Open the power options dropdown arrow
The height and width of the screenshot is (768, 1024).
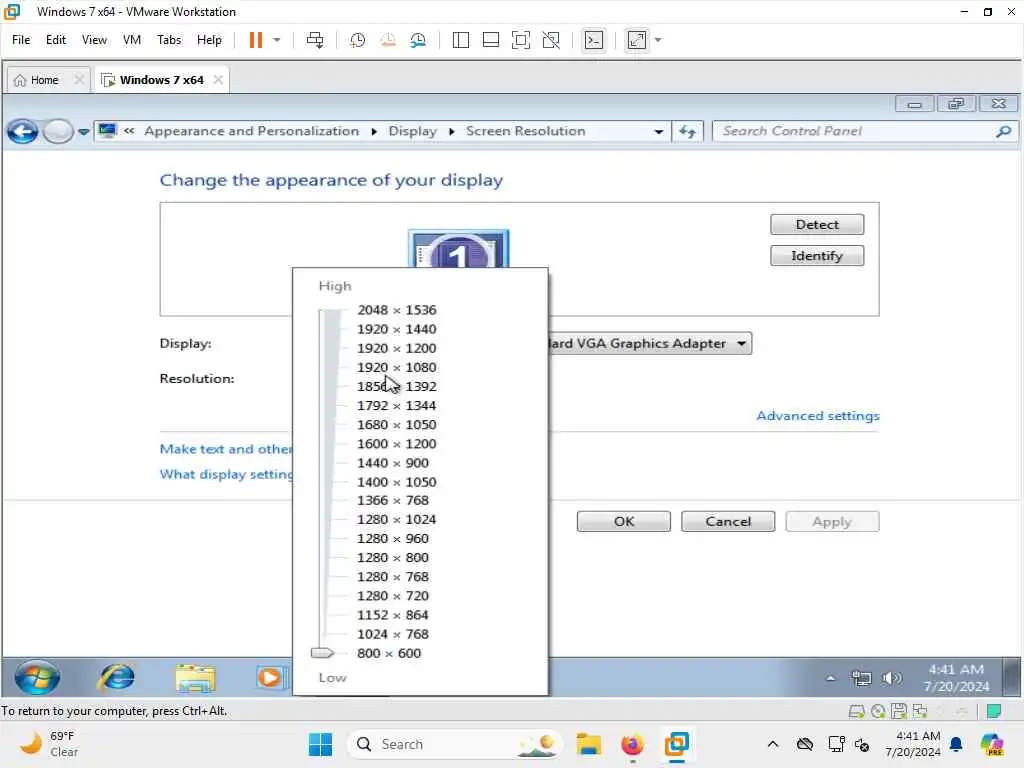point(277,40)
